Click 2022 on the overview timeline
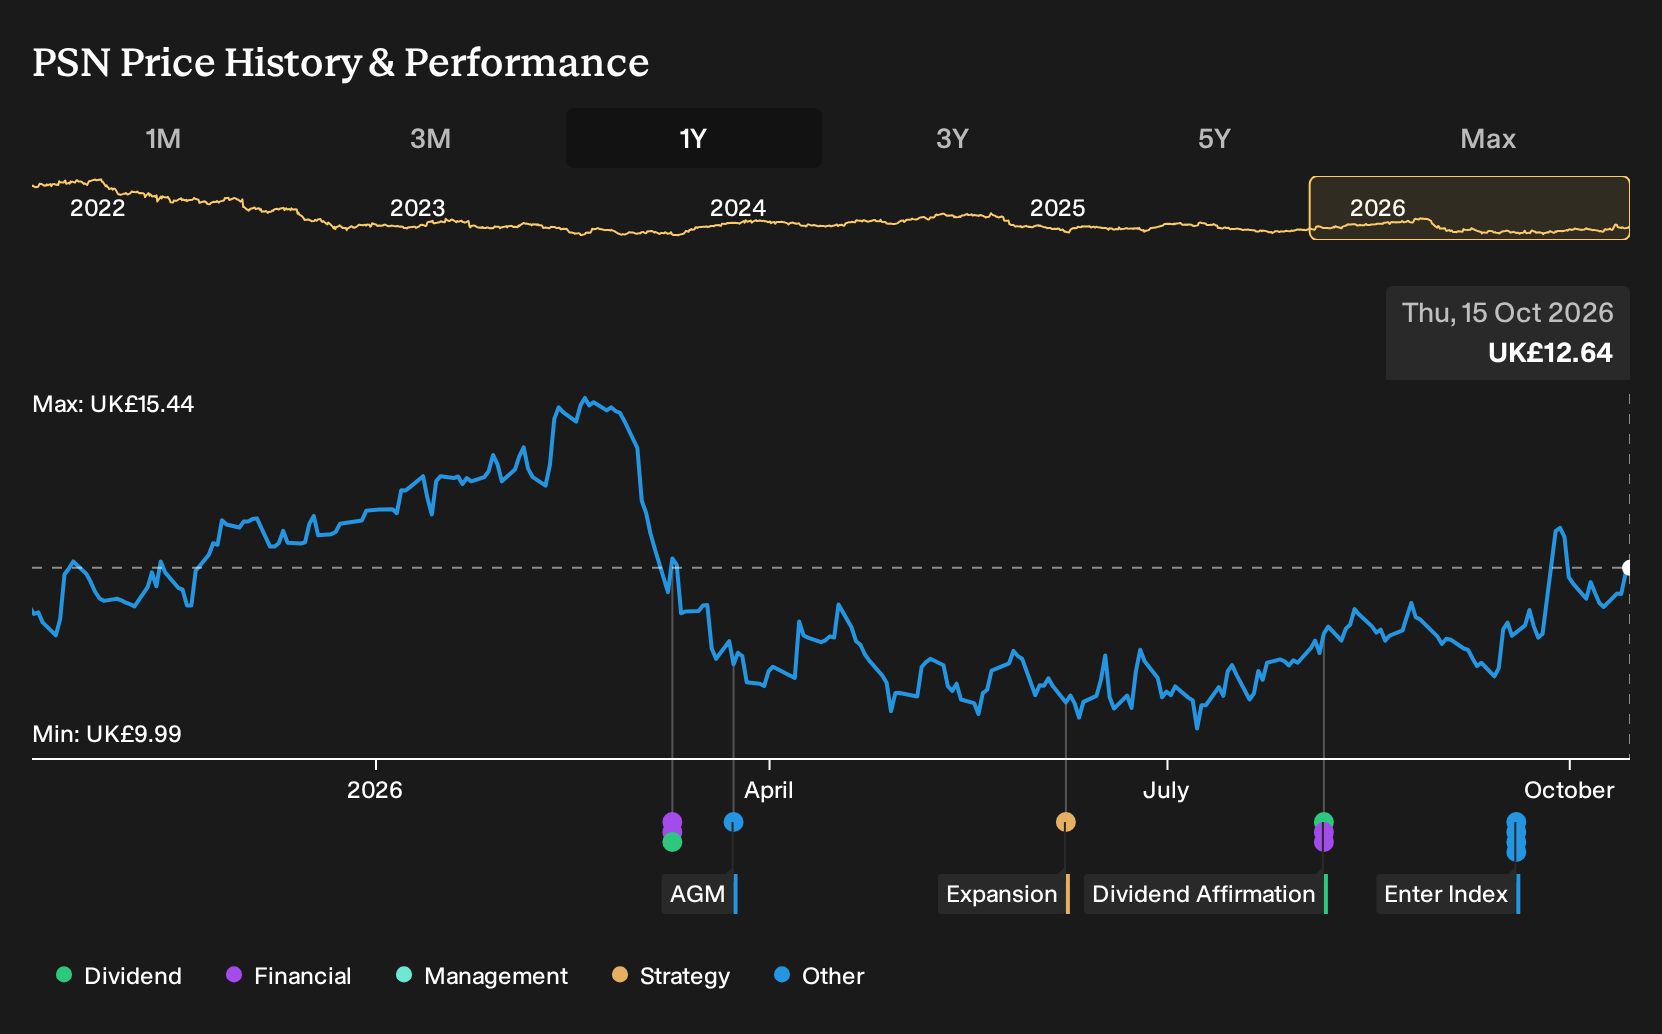 tap(97, 208)
